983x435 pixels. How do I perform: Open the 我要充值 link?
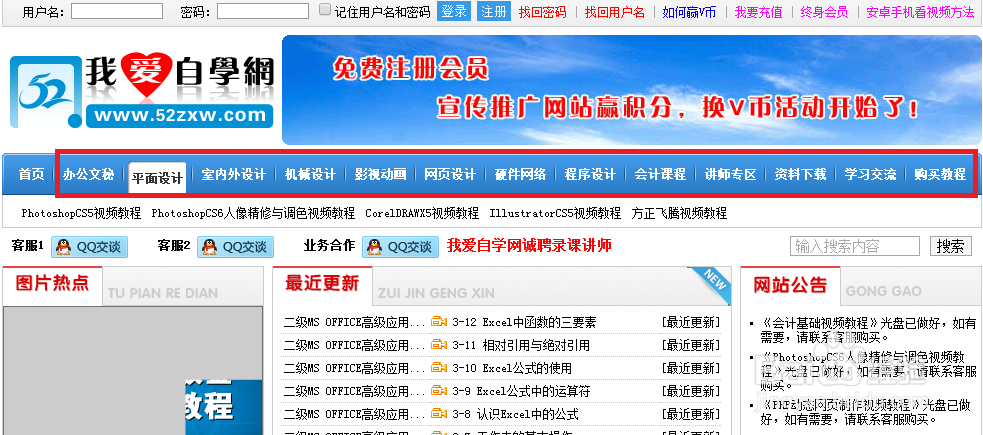coord(759,12)
